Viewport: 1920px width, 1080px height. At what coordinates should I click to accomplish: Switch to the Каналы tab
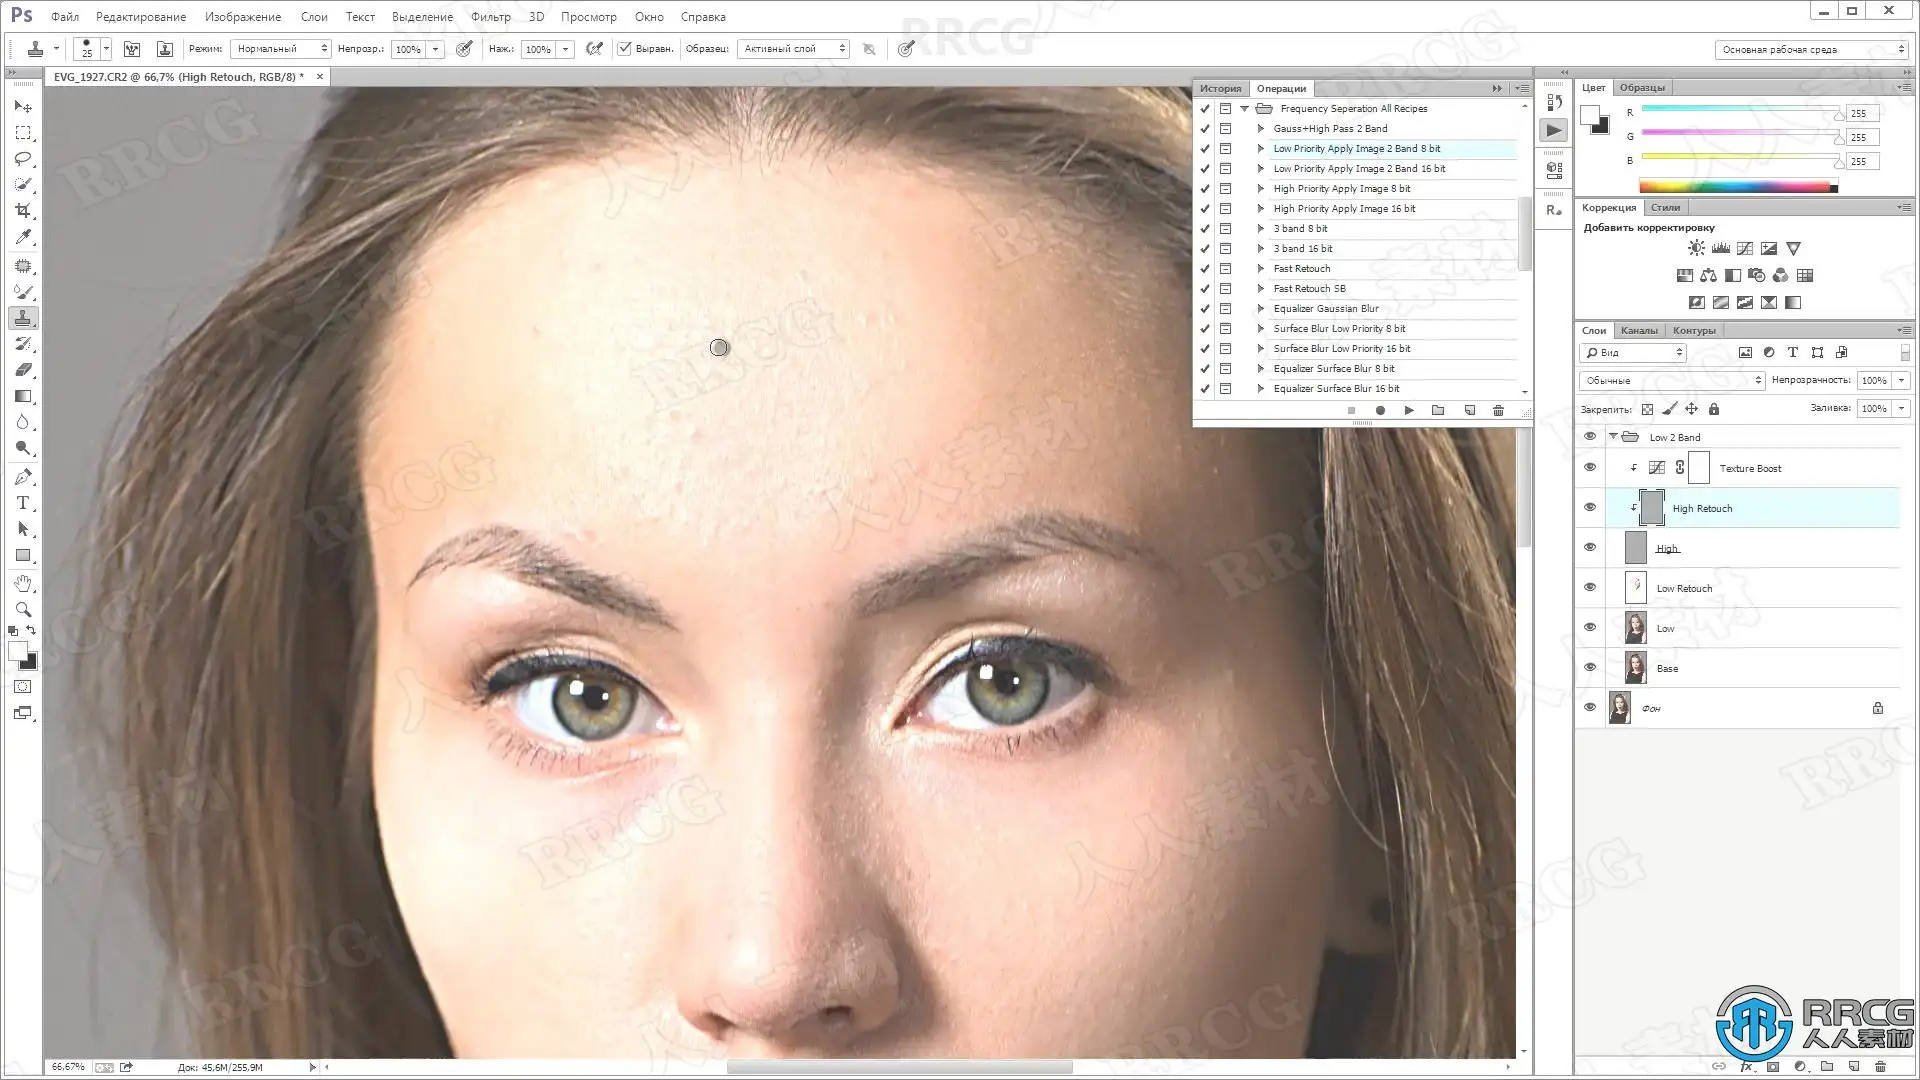[x=1638, y=330]
